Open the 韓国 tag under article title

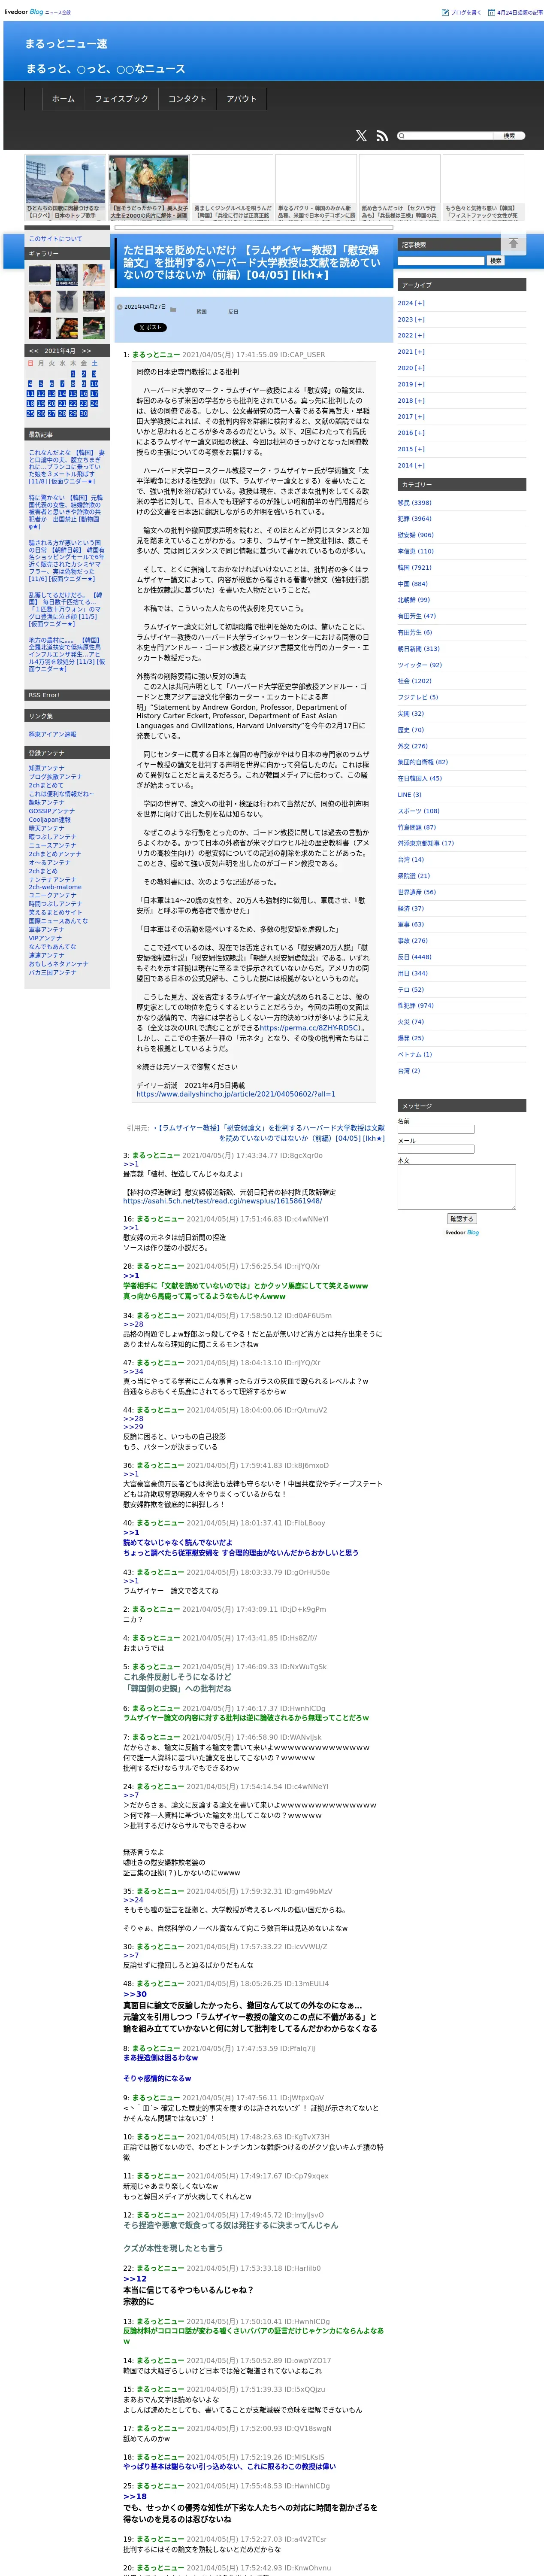[x=201, y=312]
